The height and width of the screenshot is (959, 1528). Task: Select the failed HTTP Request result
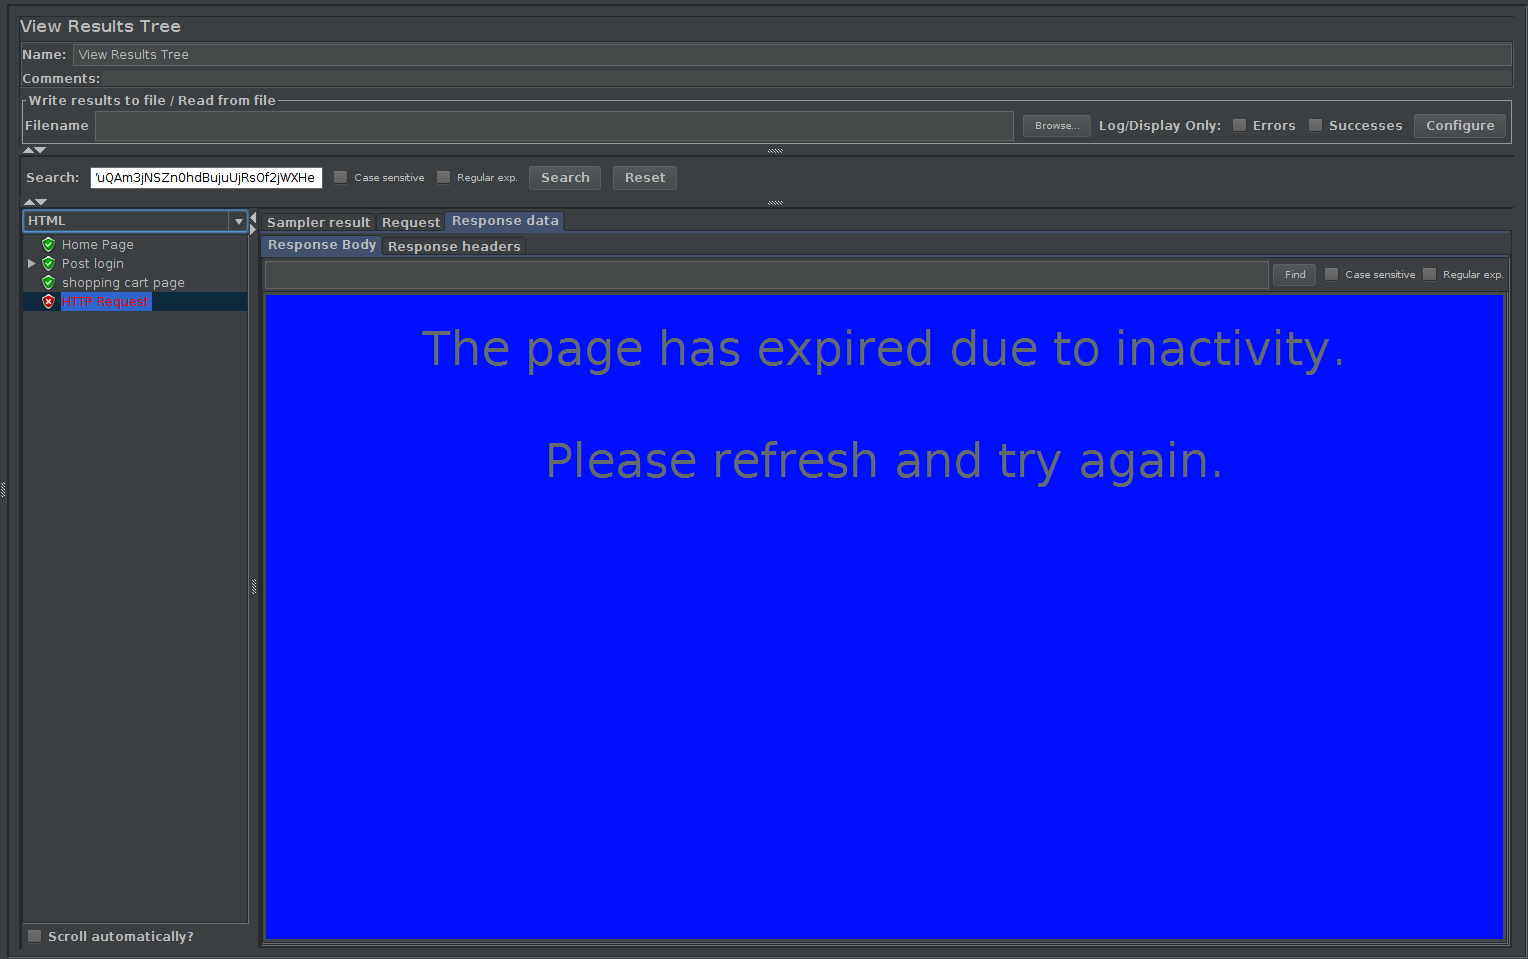point(106,301)
